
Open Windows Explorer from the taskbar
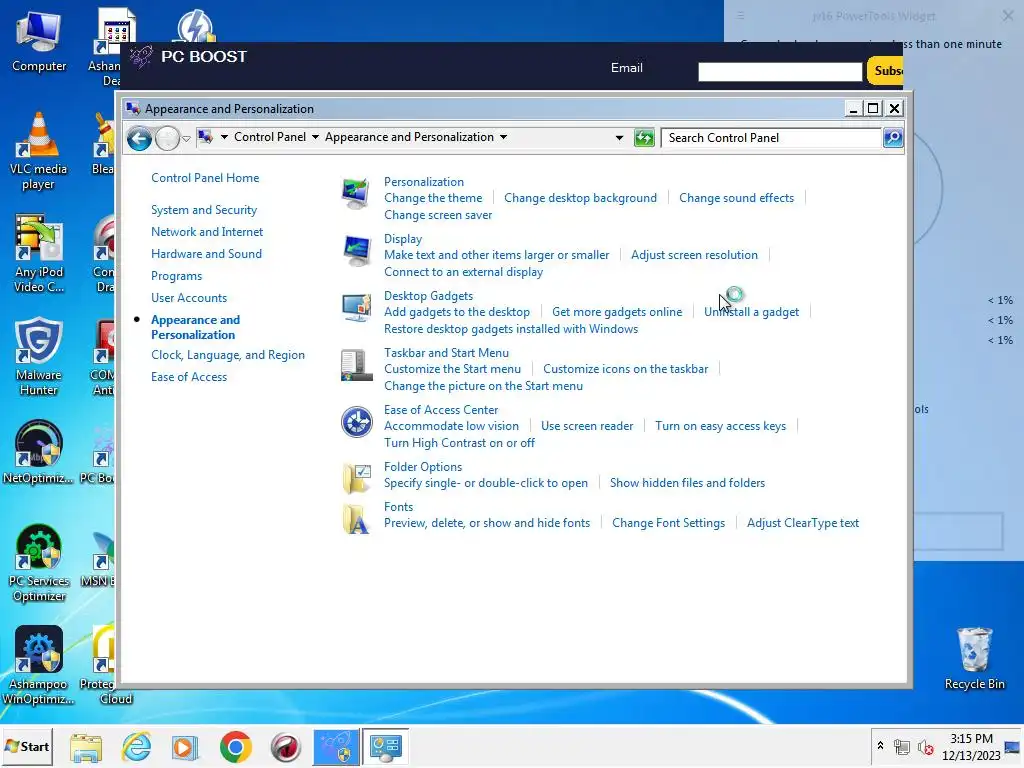pos(86,747)
